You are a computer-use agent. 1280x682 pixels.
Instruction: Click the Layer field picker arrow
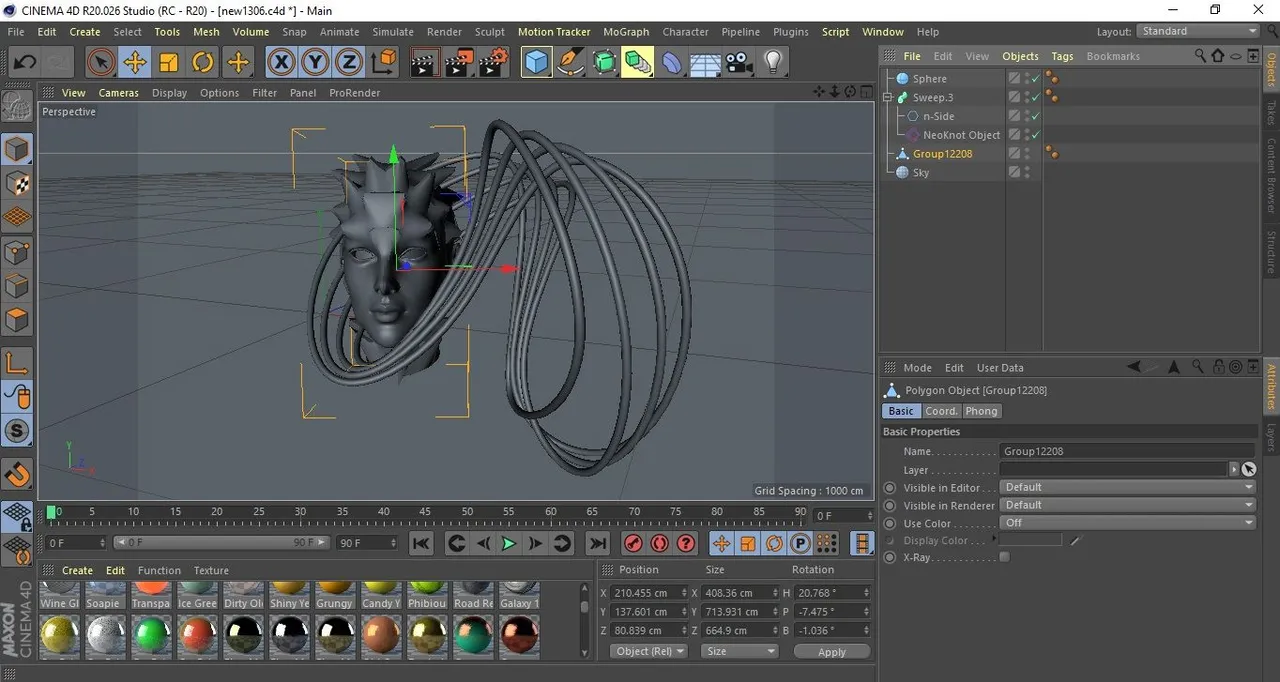[x=1234, y=469]
